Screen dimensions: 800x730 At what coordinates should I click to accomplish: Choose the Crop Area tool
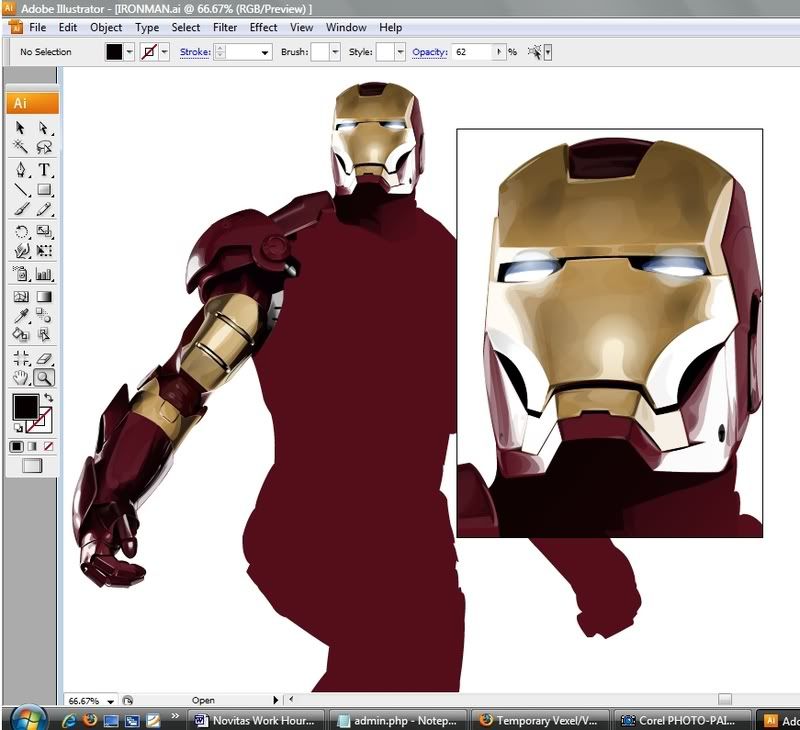[20, 358]
